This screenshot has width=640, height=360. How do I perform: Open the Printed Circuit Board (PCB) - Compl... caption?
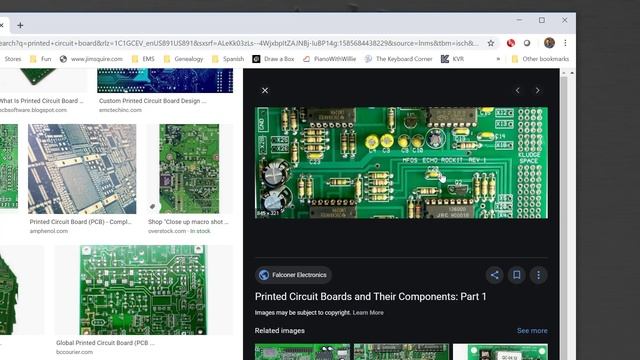[80, 222]
